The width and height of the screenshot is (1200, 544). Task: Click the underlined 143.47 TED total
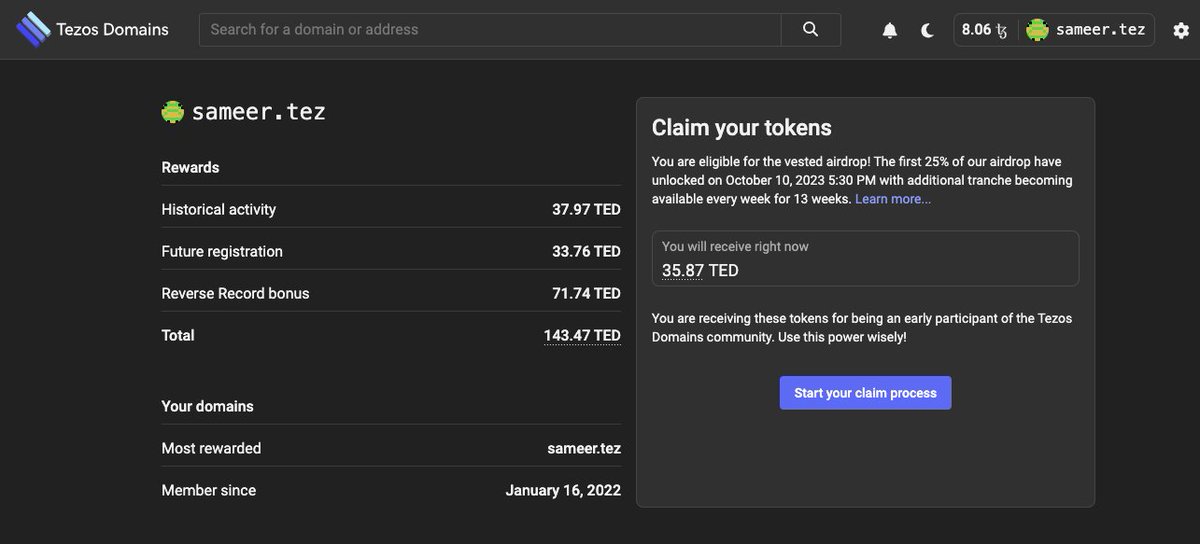(x=582, y=335)
